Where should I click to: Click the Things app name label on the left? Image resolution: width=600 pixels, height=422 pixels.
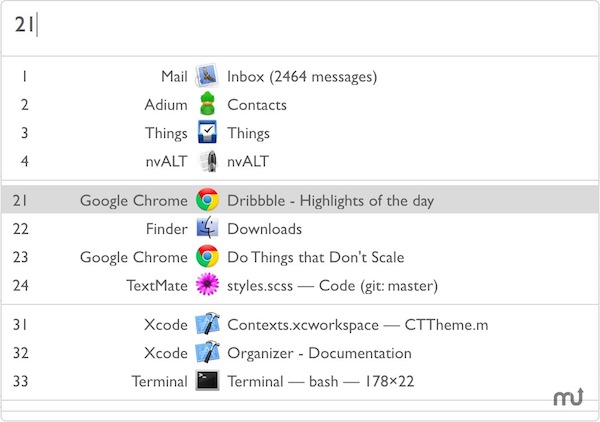(166, 134)
